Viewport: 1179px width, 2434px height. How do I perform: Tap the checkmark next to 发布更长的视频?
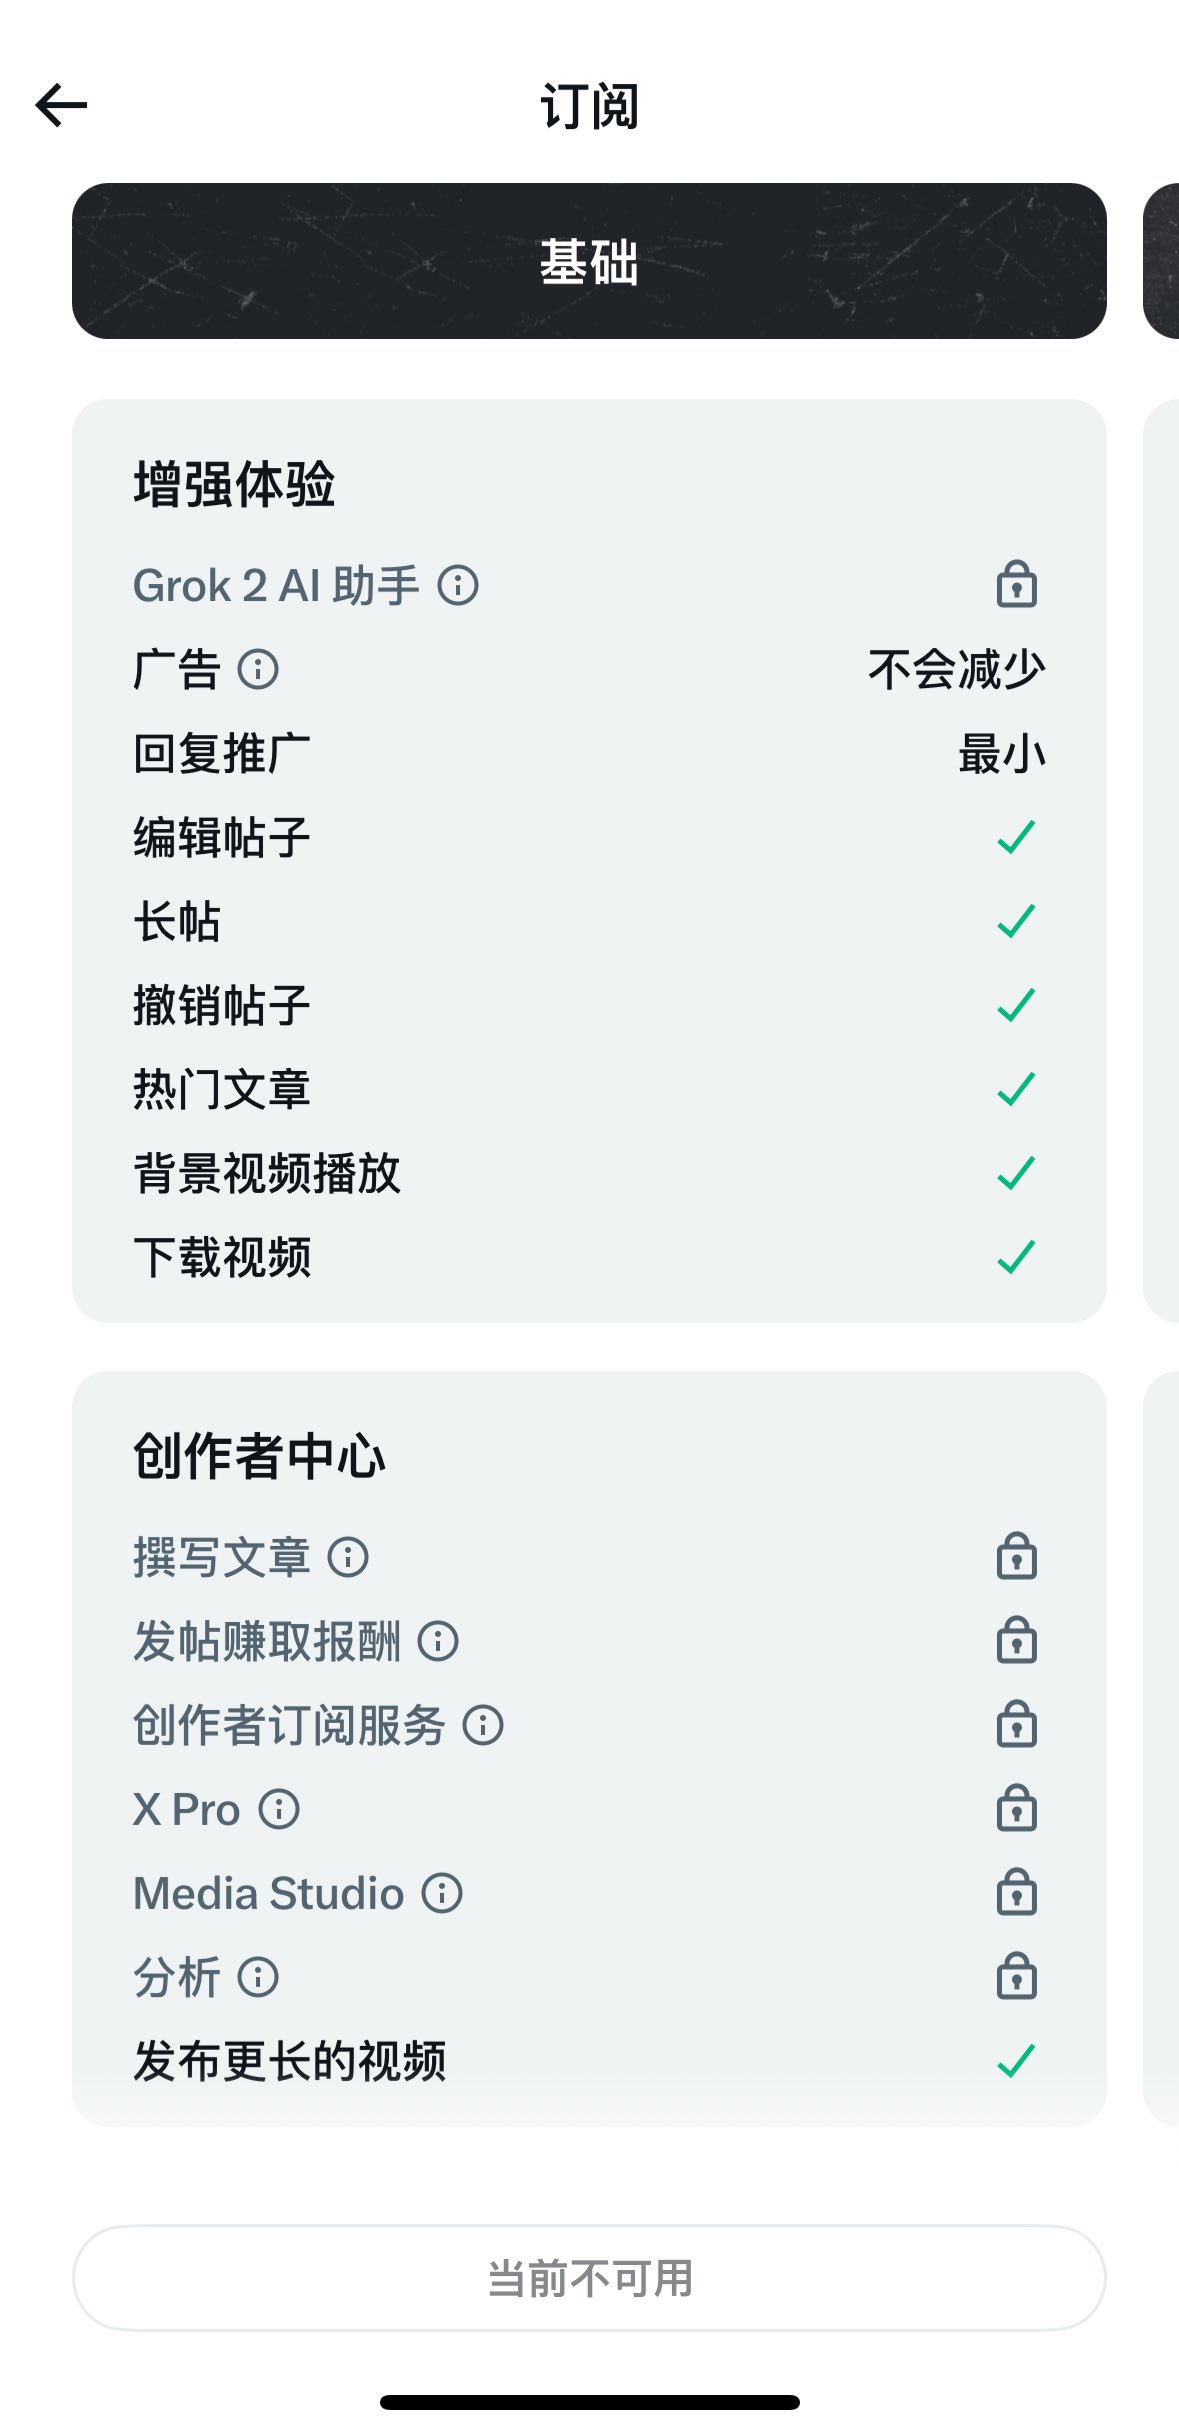click(x=1016, y=2061)
